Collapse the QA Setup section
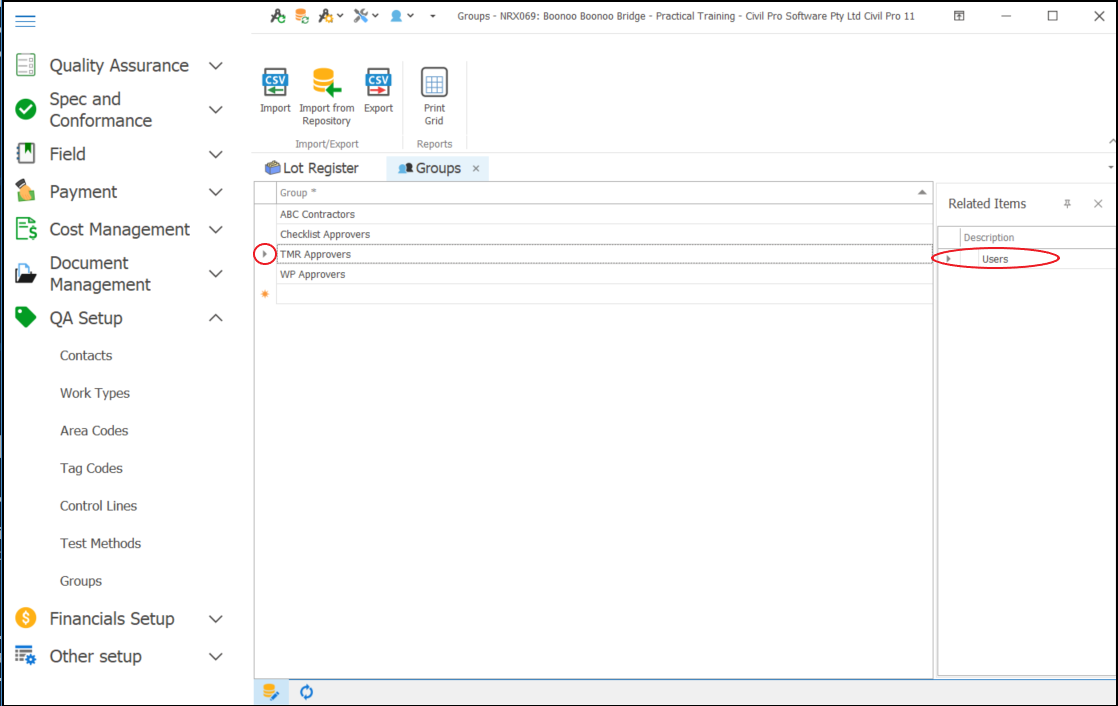Screen dimensions: 1118x706 (x=215, y=318)
